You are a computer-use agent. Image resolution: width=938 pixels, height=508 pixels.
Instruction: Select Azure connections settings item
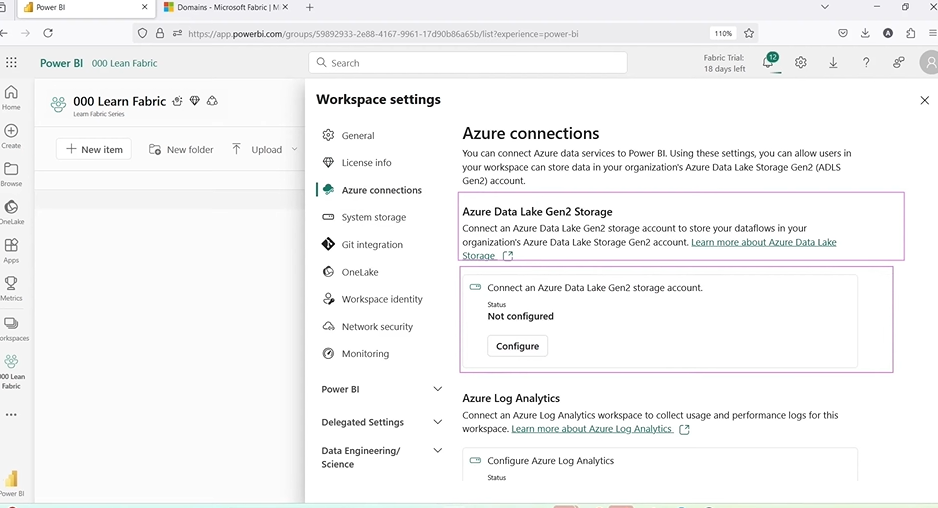point(381,190)
